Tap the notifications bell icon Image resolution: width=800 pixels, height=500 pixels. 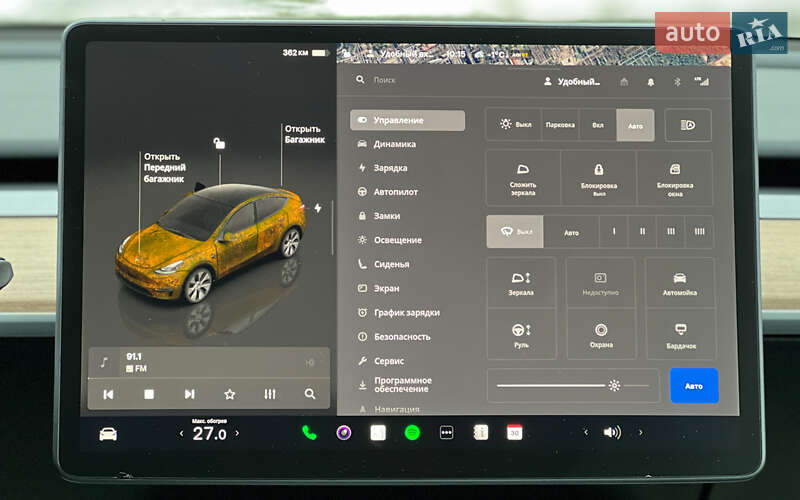(651, 82)
